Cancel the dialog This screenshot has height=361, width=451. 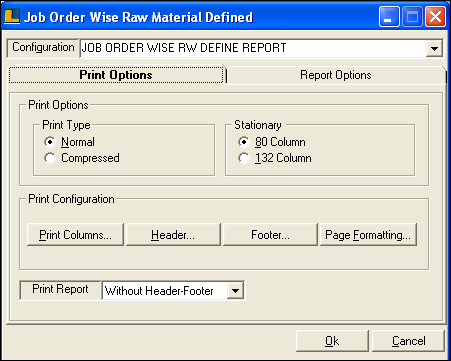click(x=409, y=341)
